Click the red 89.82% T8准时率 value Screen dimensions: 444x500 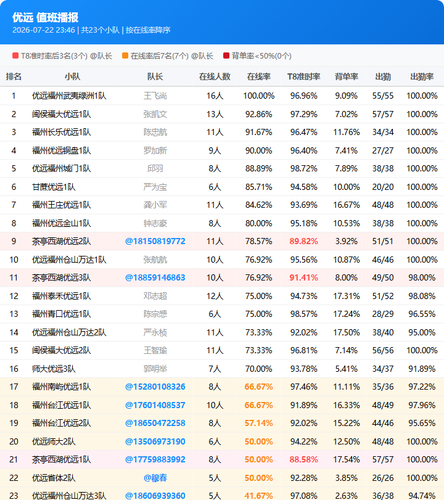click(304, 241)
